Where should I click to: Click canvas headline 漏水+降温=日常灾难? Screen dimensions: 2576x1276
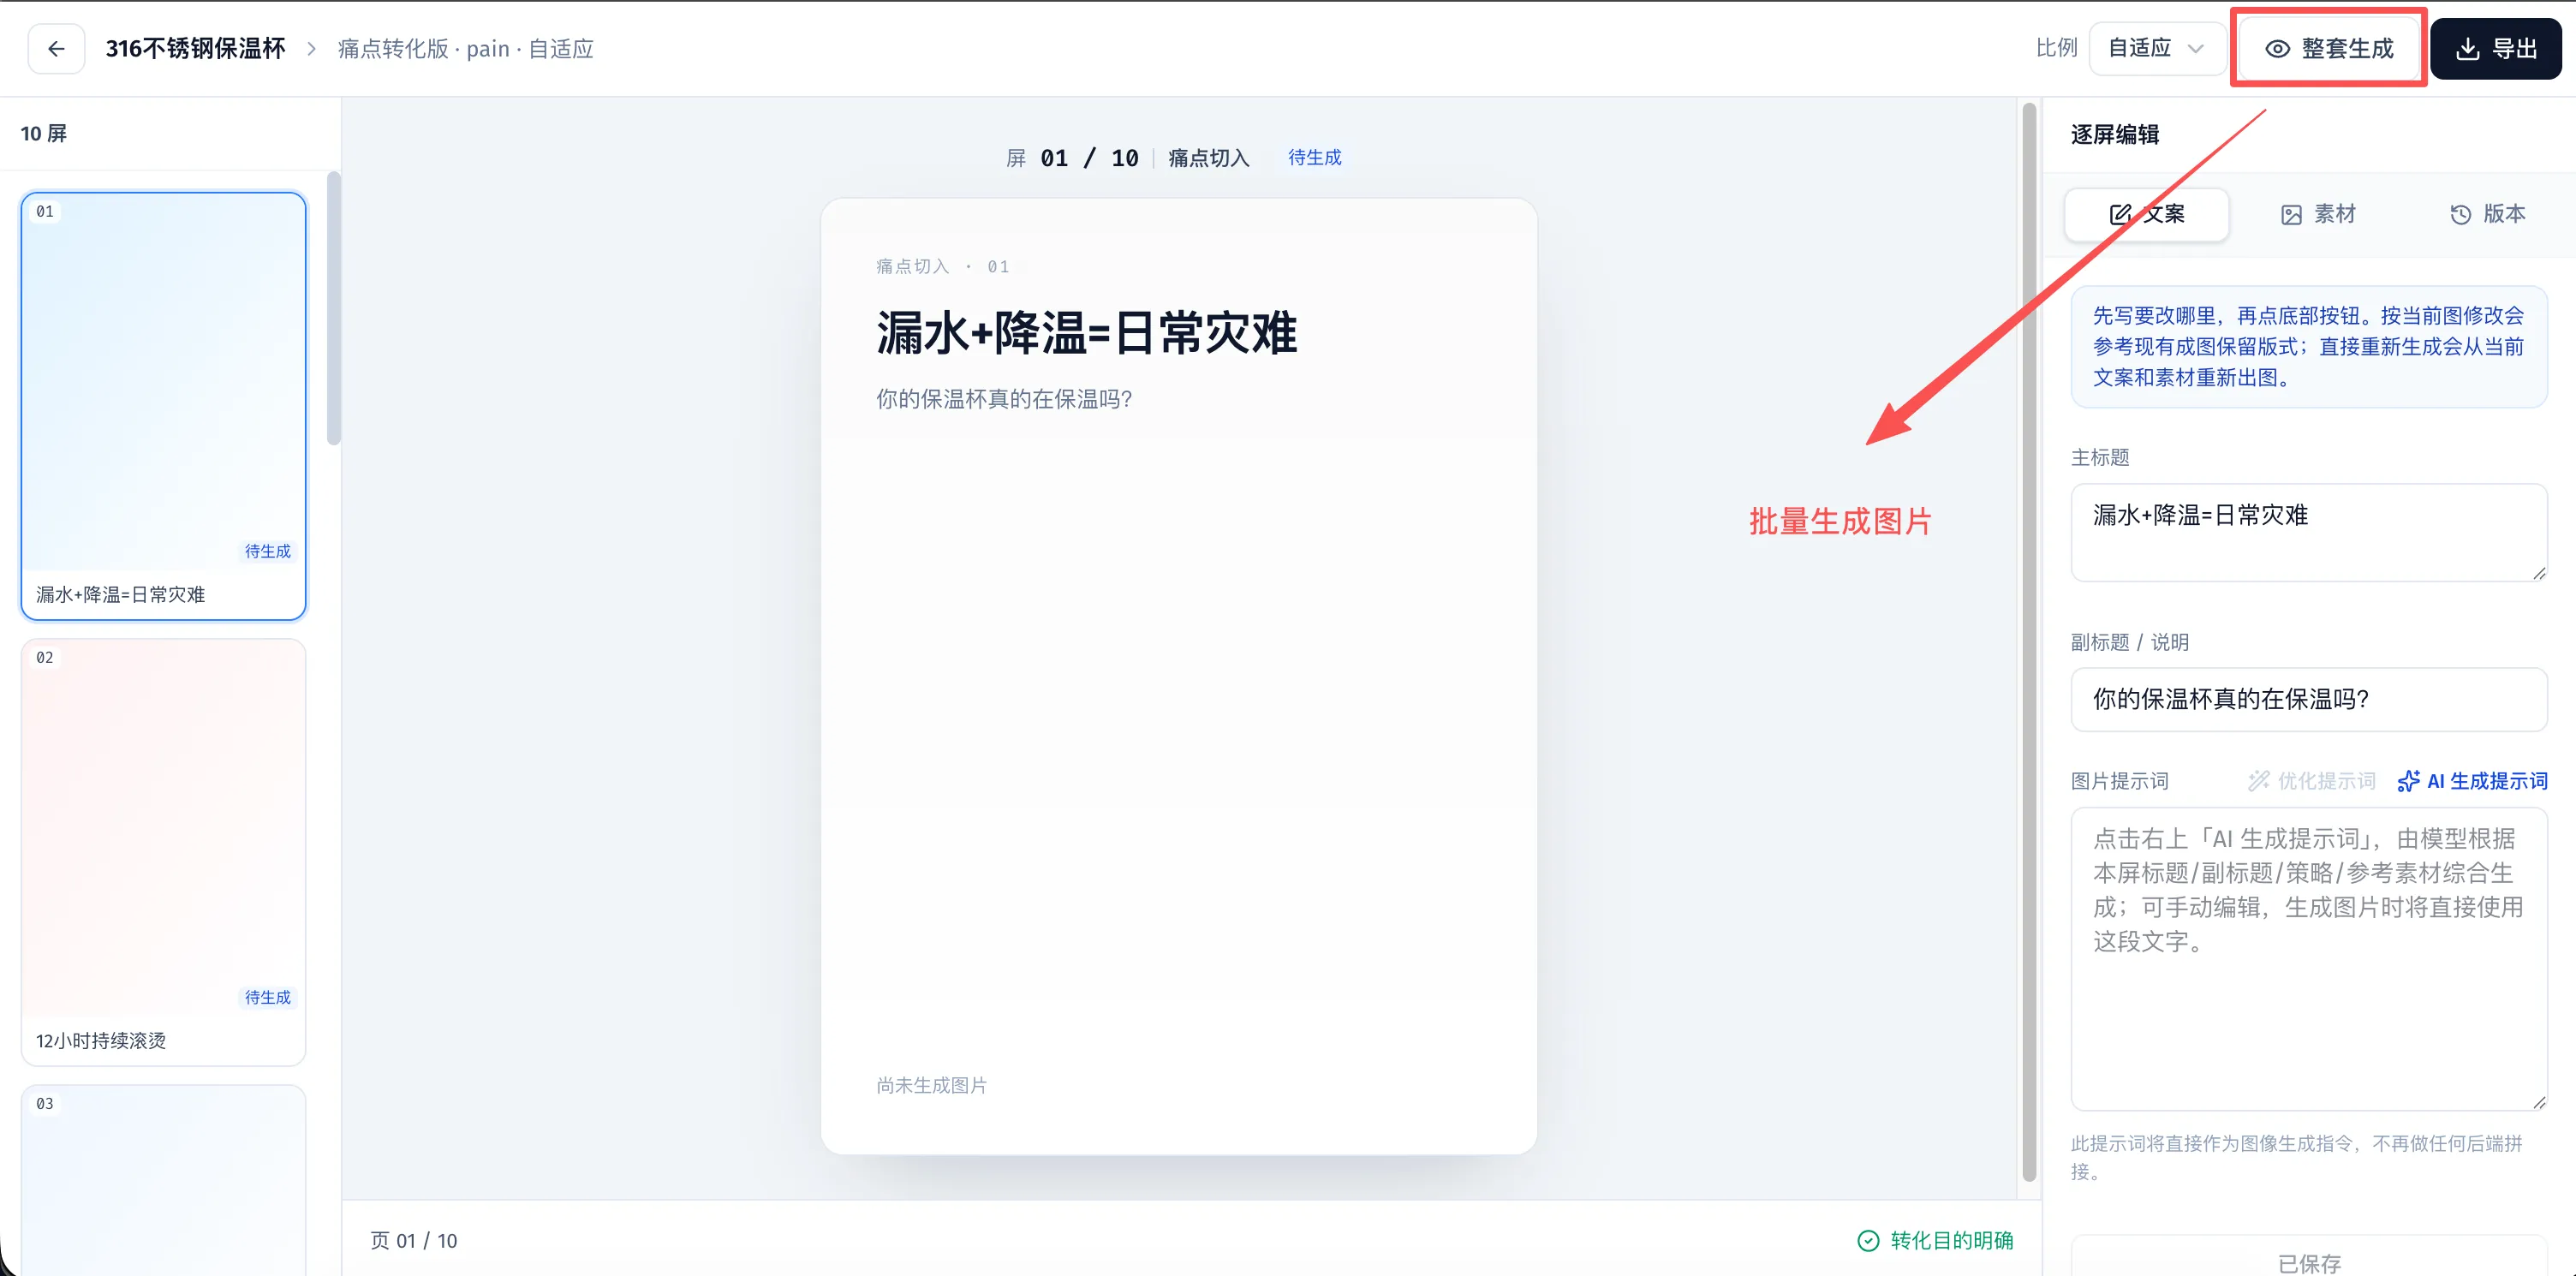pos(1086,333)
